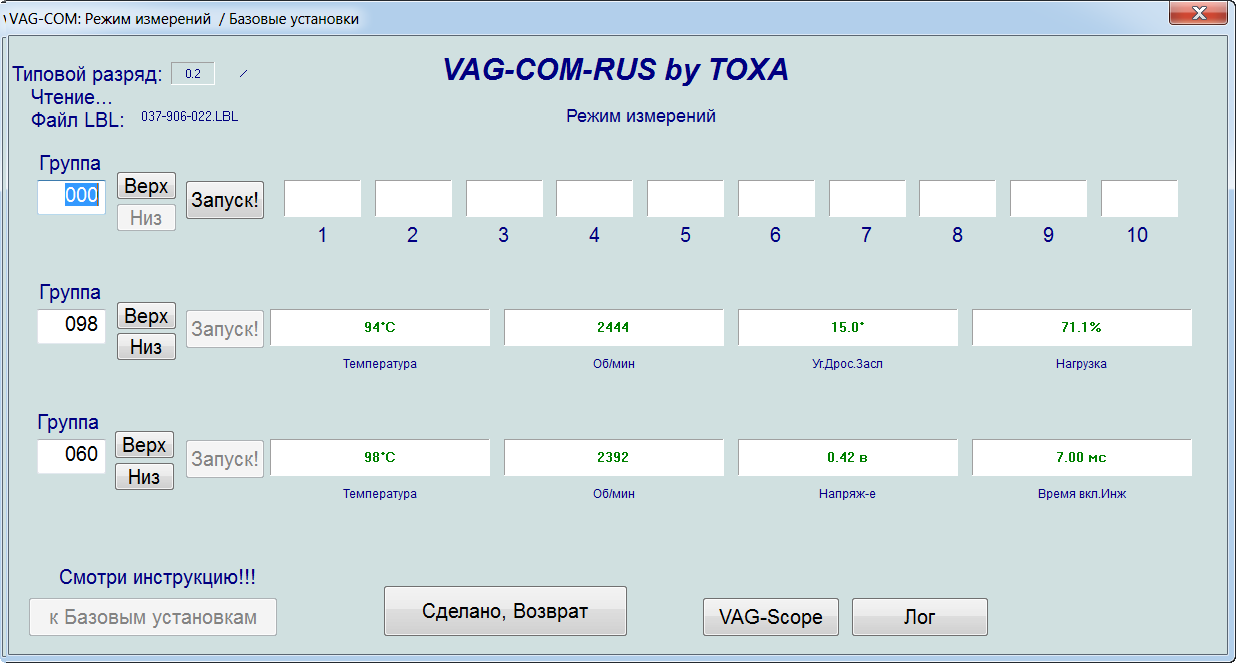Click the empty value field 5
The width and height of the screenshot is (1236, 663).
[685, 199]
